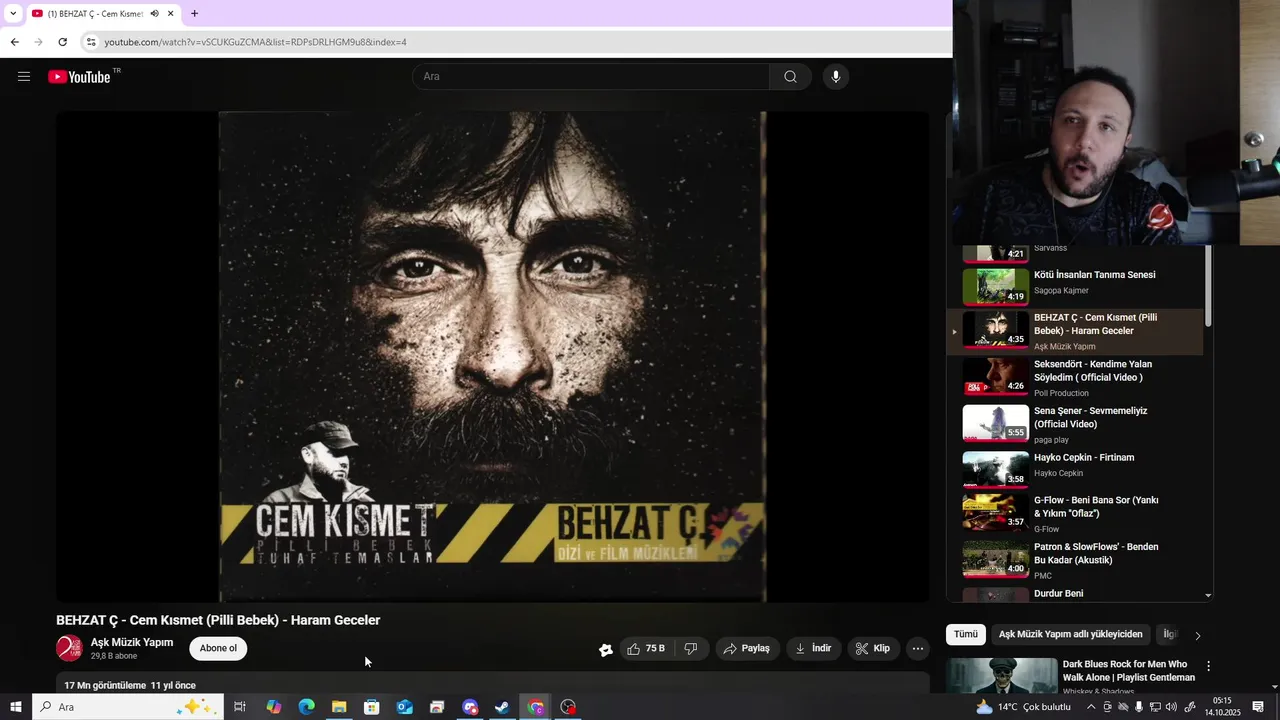The width and height of the screenshot is (1280, 720).
Task: Open the Copilot icon on the taskbar
Action: (274, 707)
